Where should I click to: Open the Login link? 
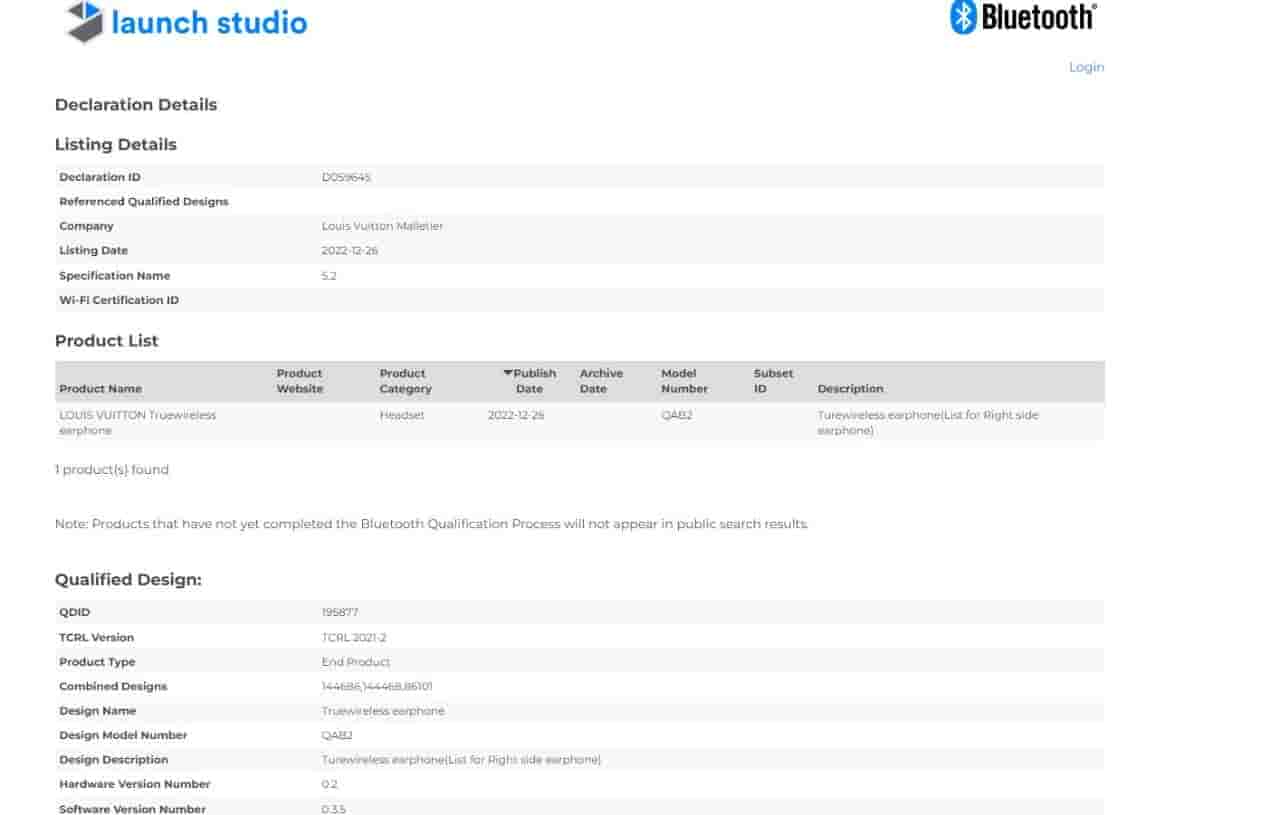tap(1086, 67)
